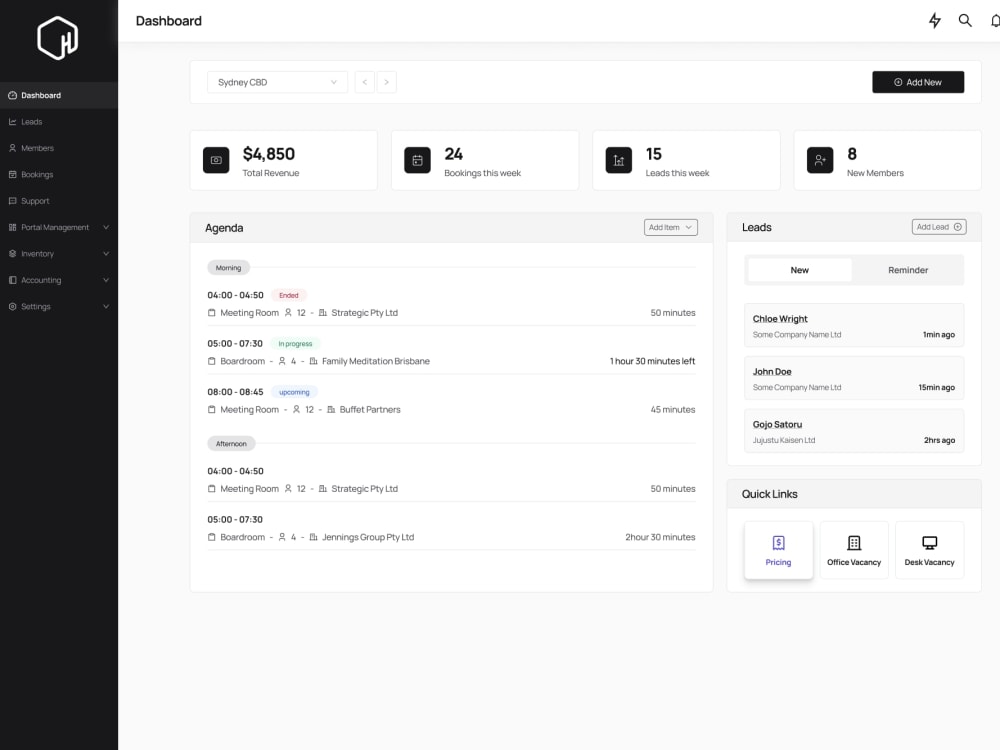Open notifications bell icon
The height and width of the screenshot is (750, 1000).
coord(995,20)
